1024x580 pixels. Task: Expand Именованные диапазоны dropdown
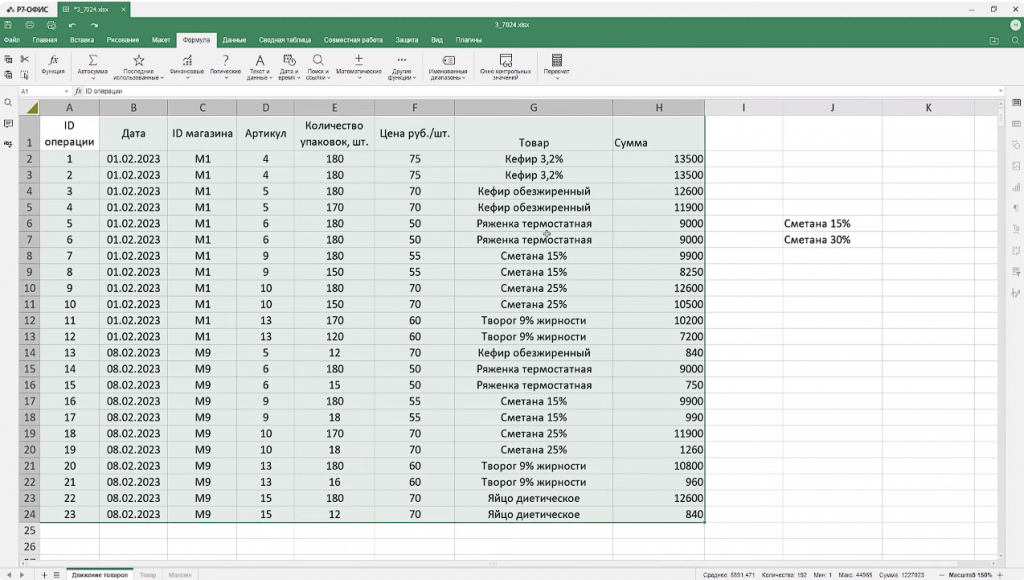click(464, 78)
